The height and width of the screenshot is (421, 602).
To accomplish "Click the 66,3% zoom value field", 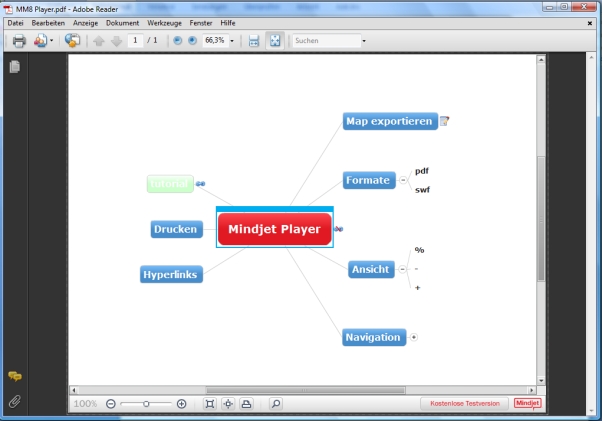I will (215, 40).
